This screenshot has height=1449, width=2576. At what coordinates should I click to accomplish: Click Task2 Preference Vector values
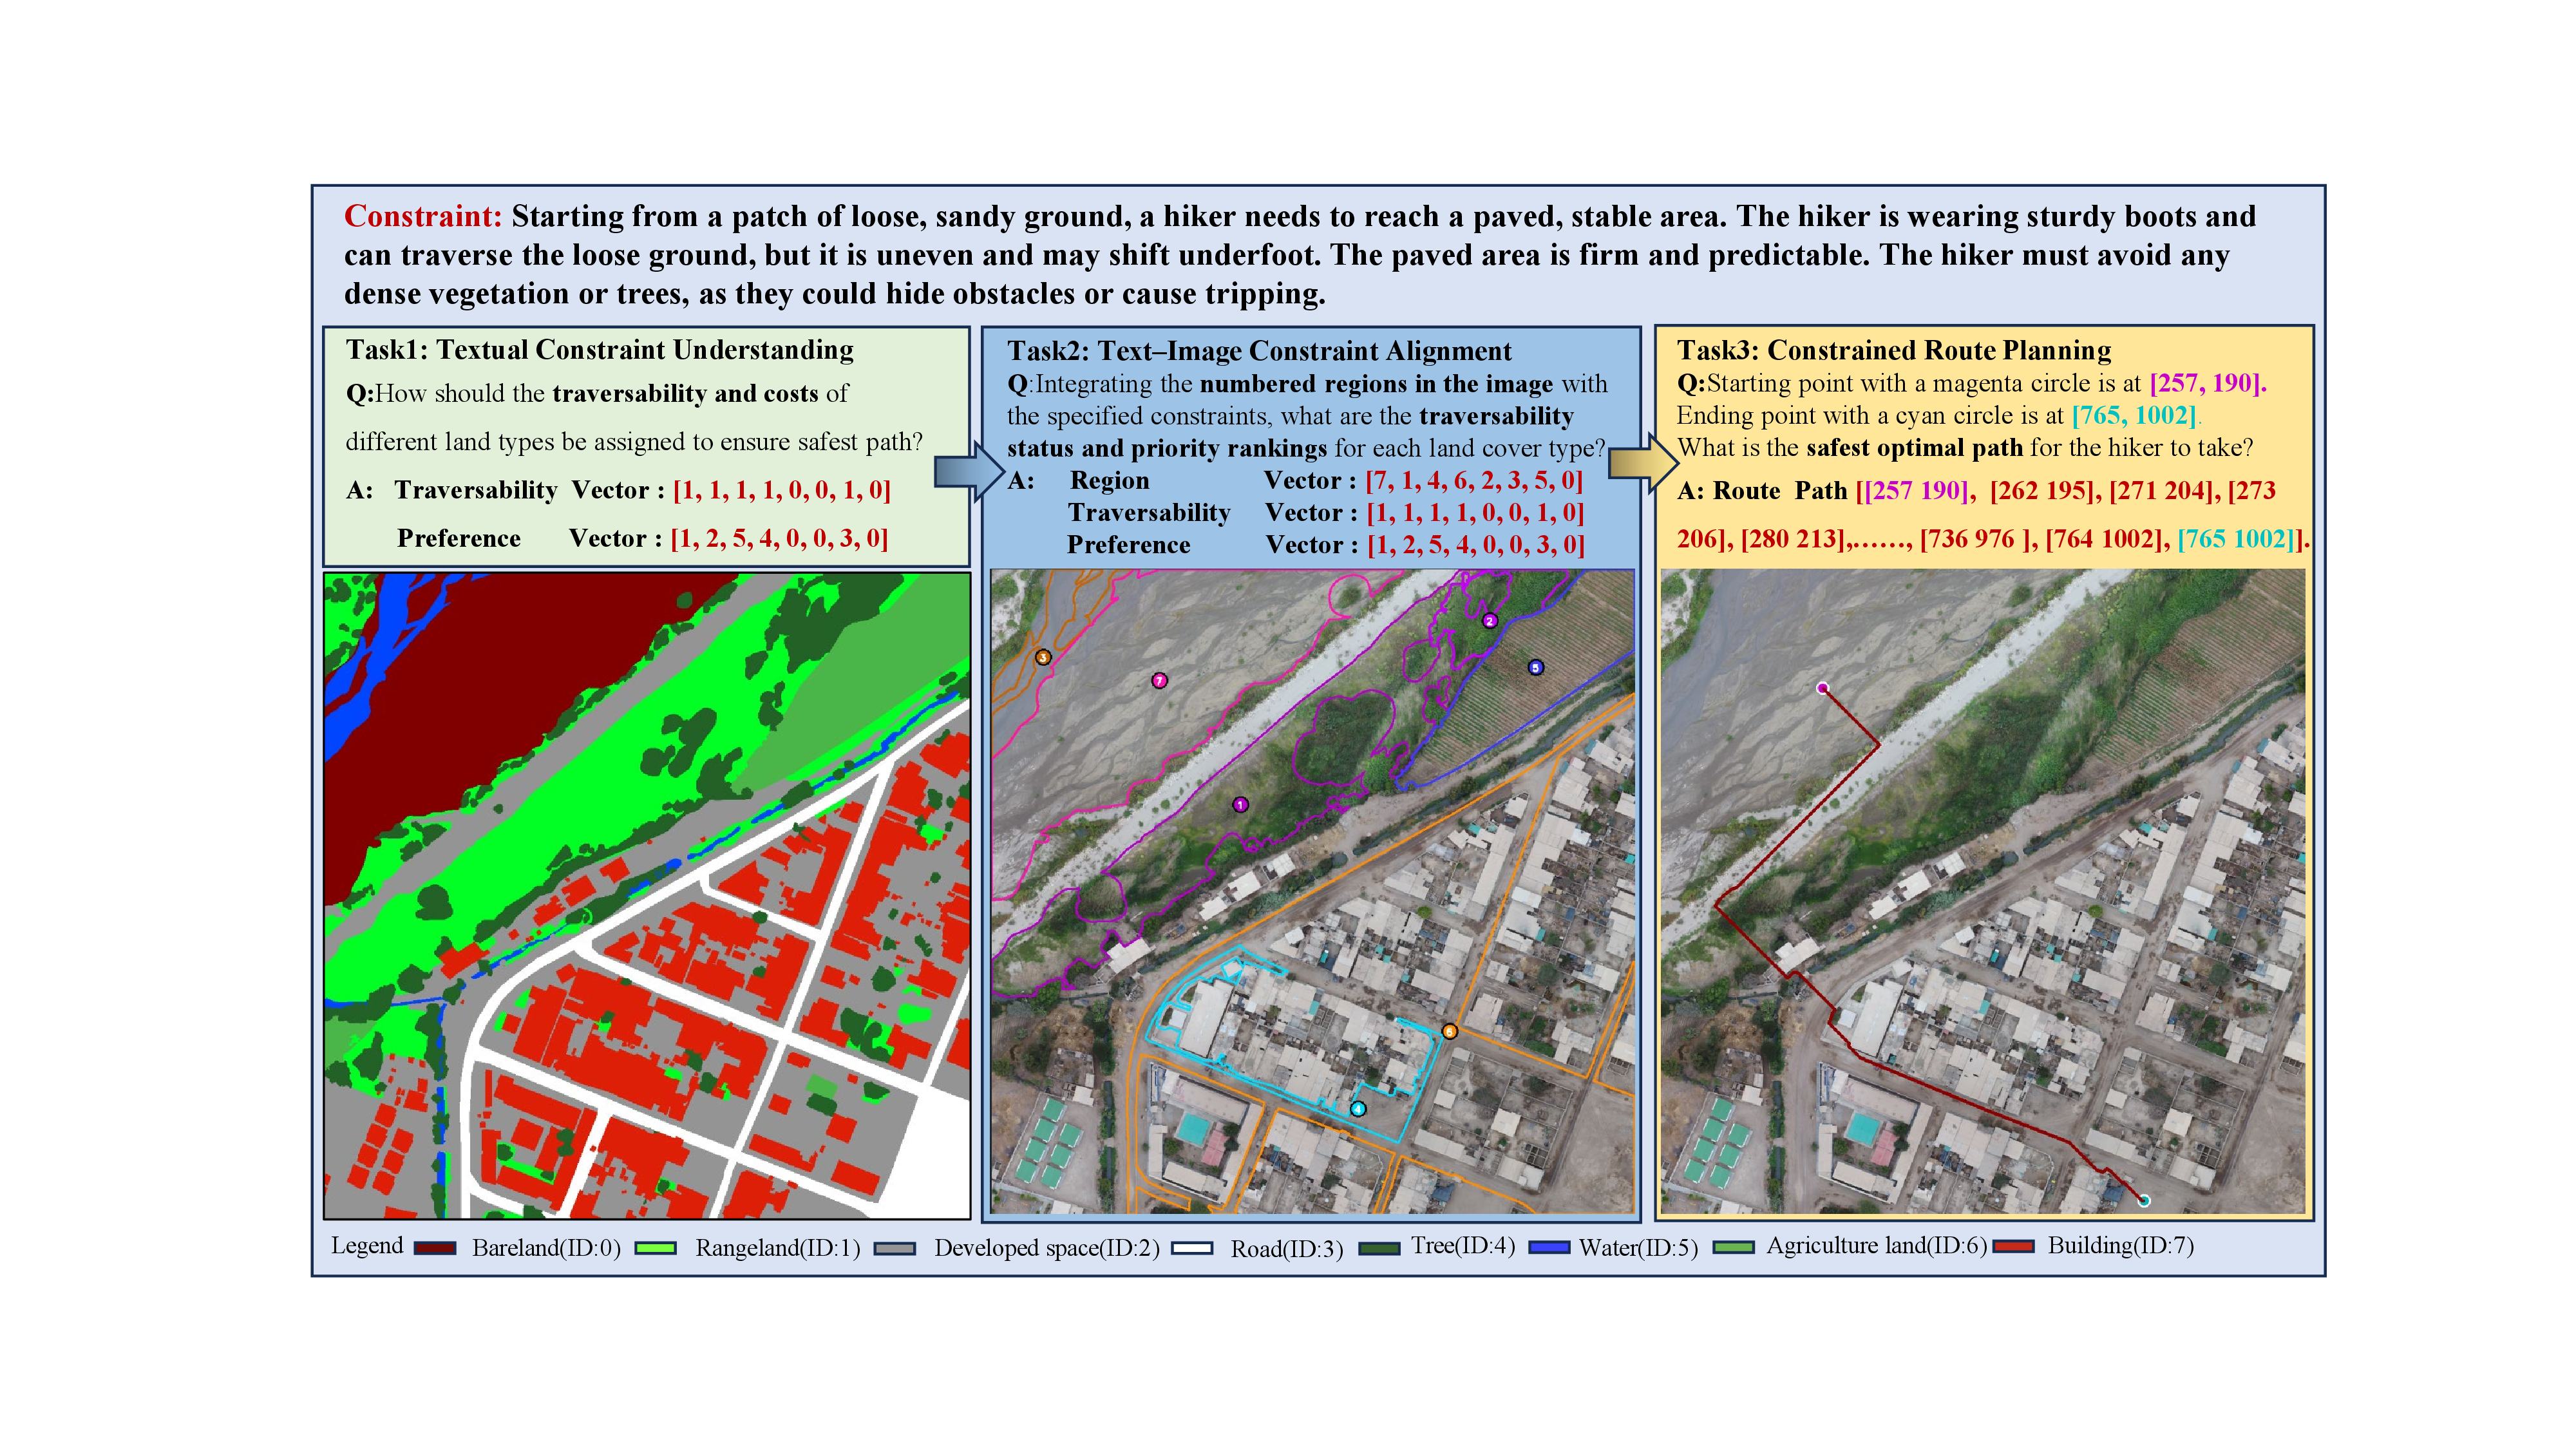pyautogui.click(x=1476, y=545)
